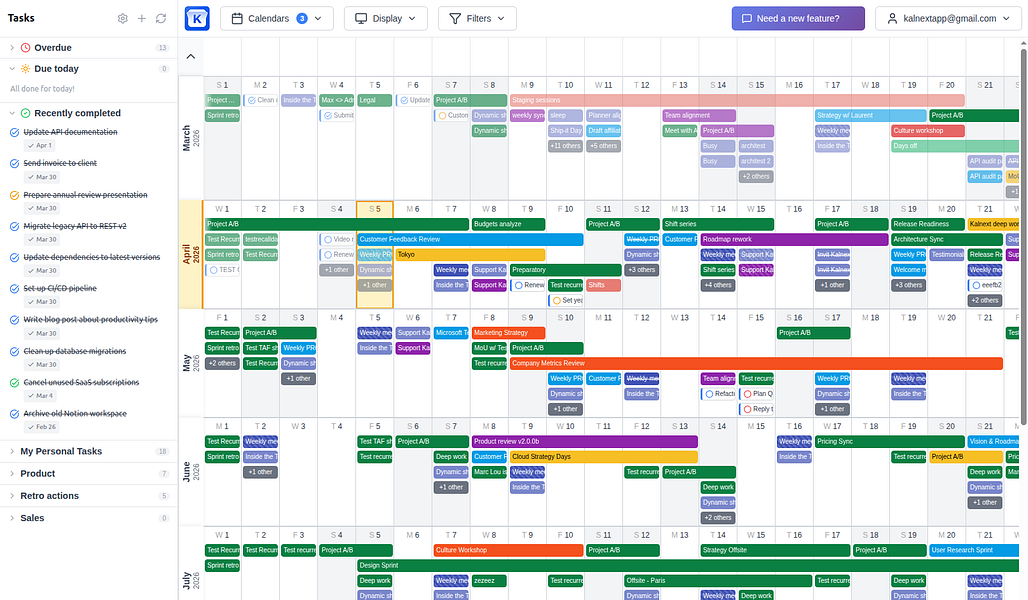Screen dimensions: 1028x600
Task: Expand the Sales task list
Action: [12, 518]
